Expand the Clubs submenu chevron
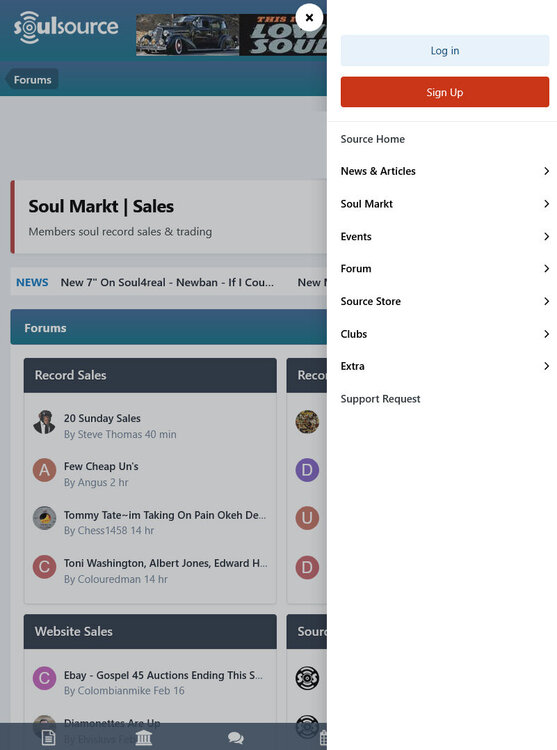Image resolution: width=557 pixels, height=750 pixels. (x=546, y=334)
